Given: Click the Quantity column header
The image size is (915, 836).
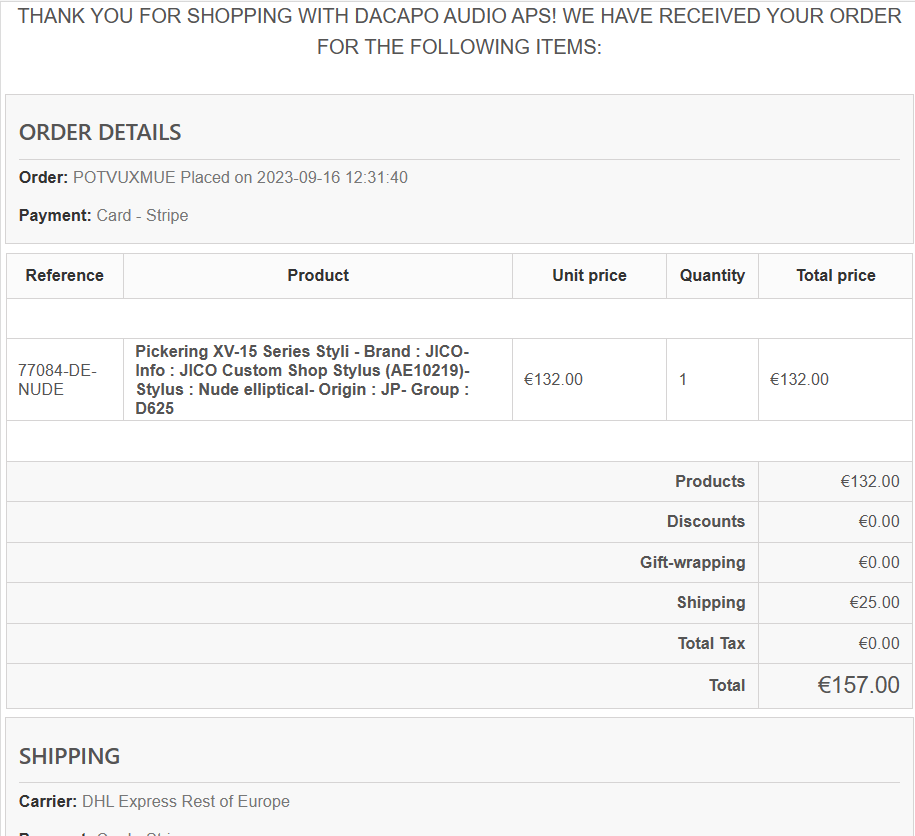Looking at the screenshot, I should coord(712,276).
